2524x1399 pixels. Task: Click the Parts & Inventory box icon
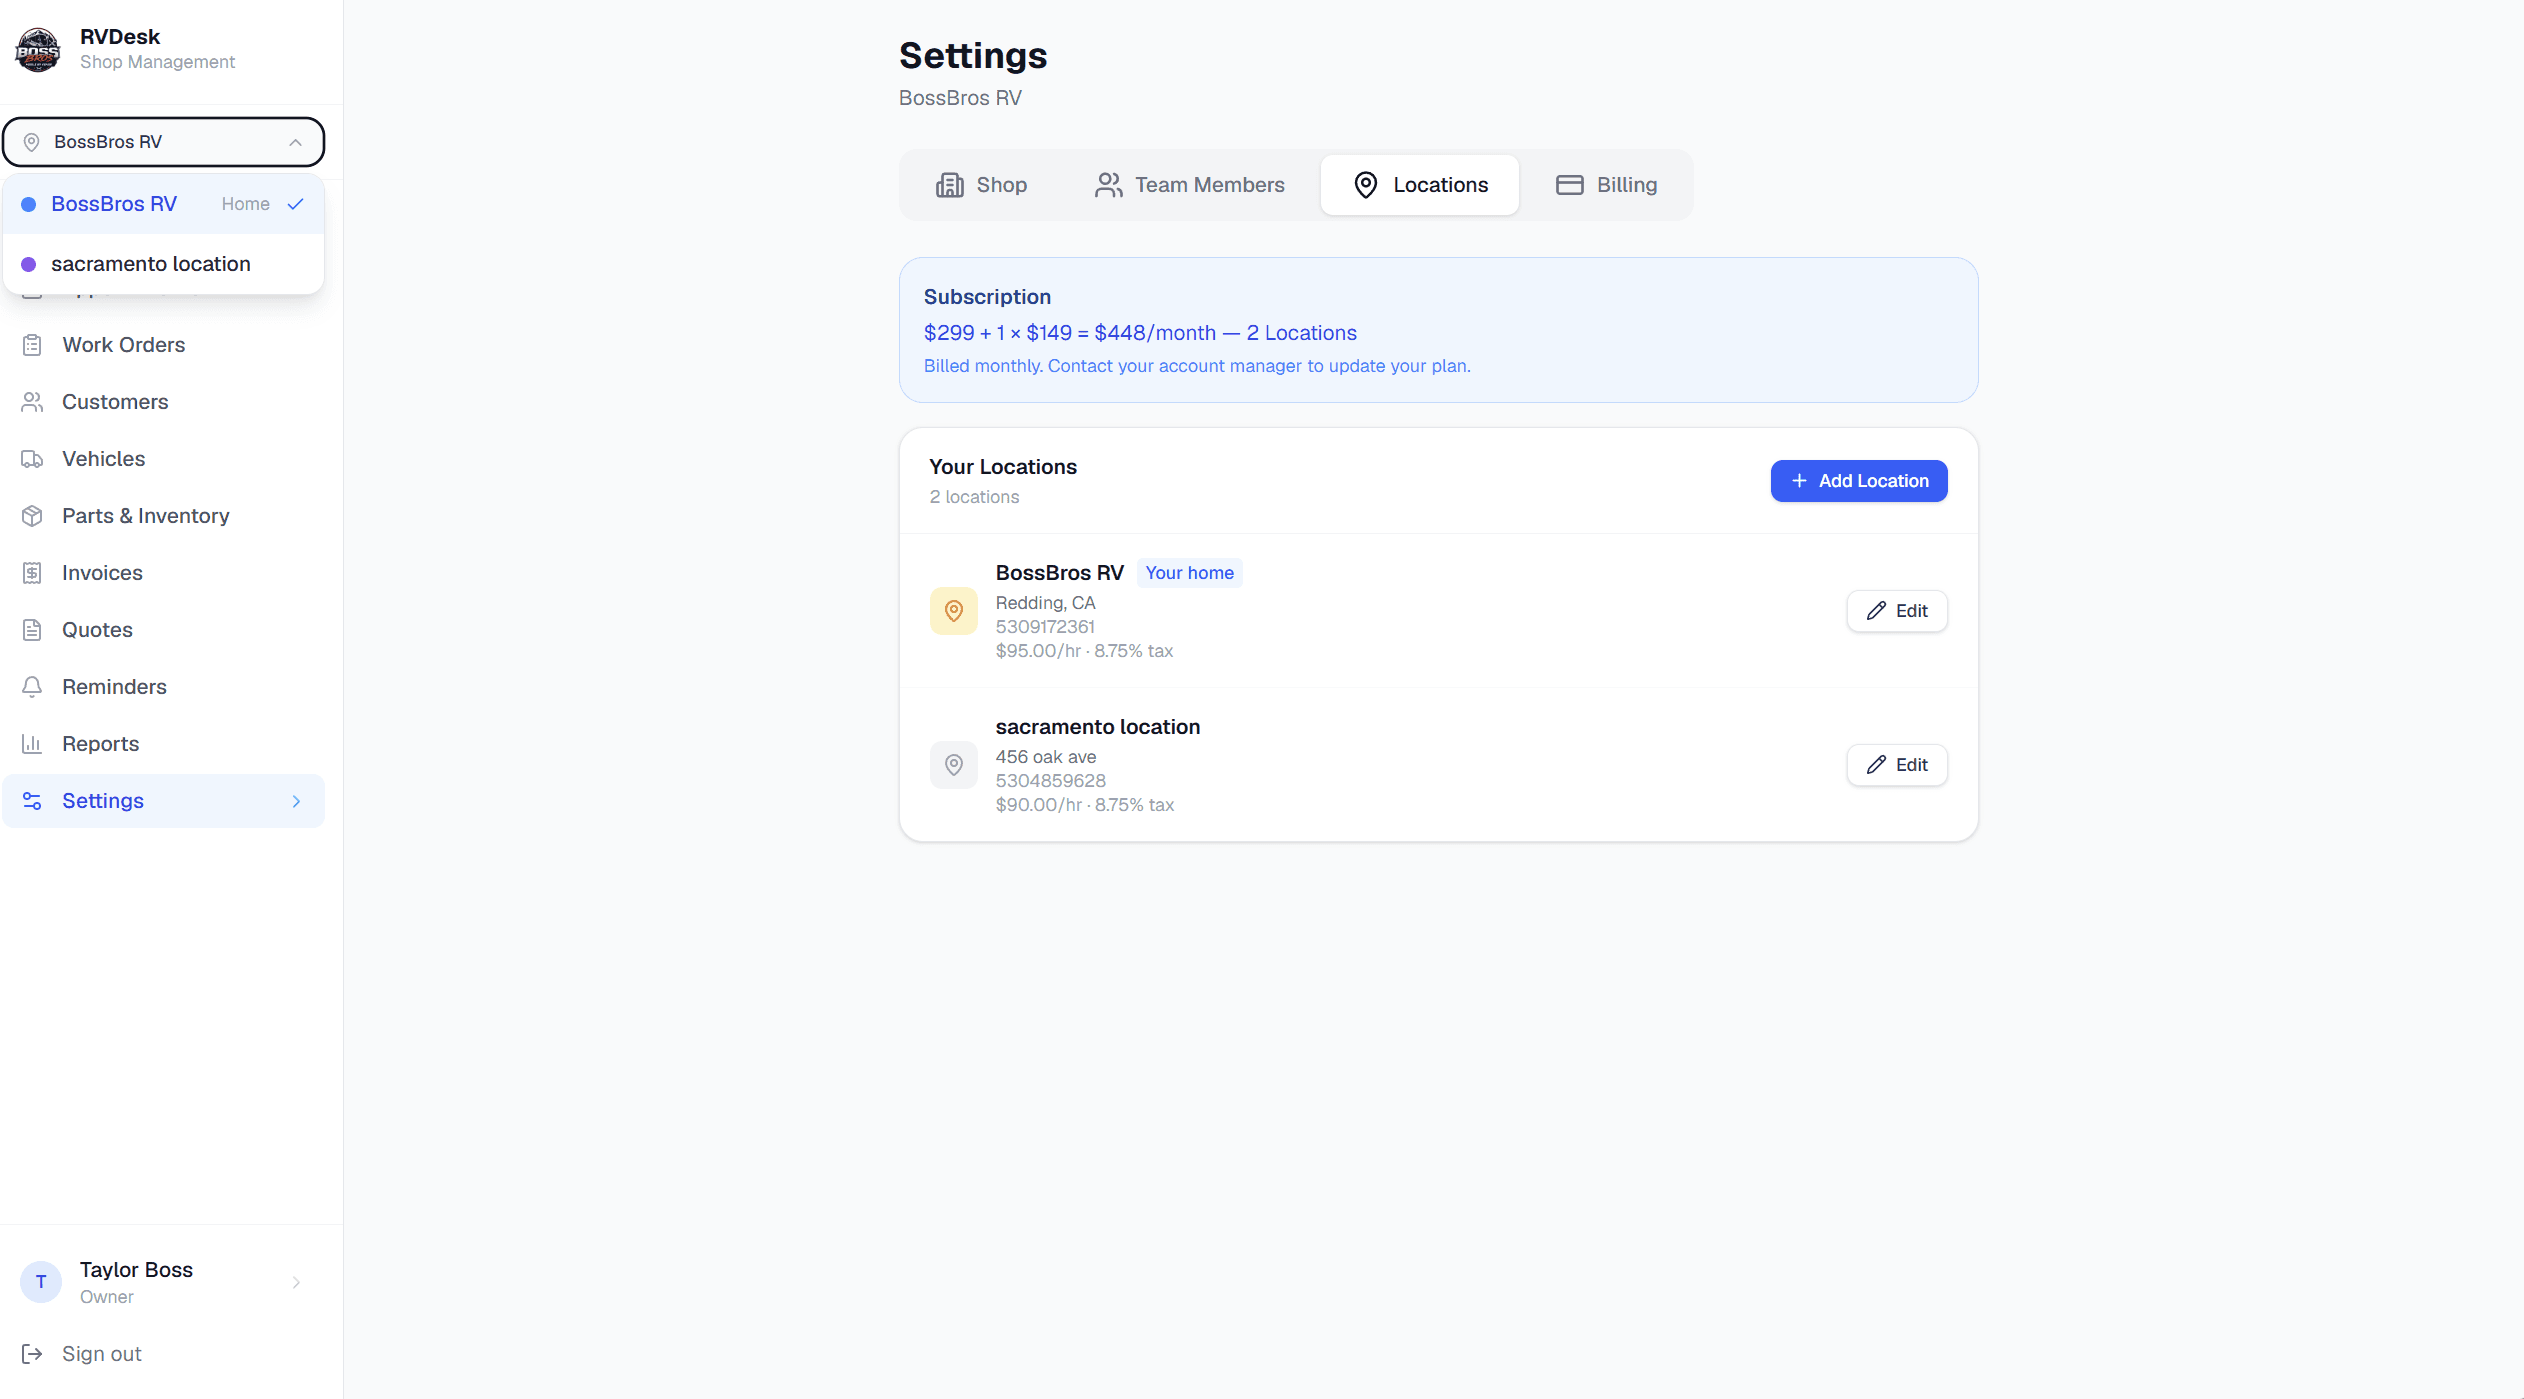click(x=32, y=516)
